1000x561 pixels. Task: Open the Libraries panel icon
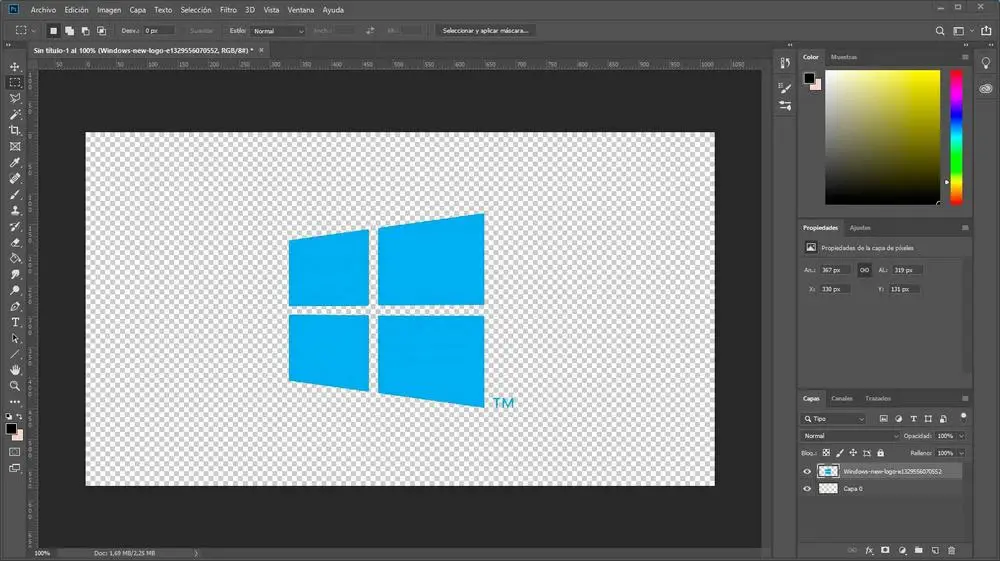point(986,89)
